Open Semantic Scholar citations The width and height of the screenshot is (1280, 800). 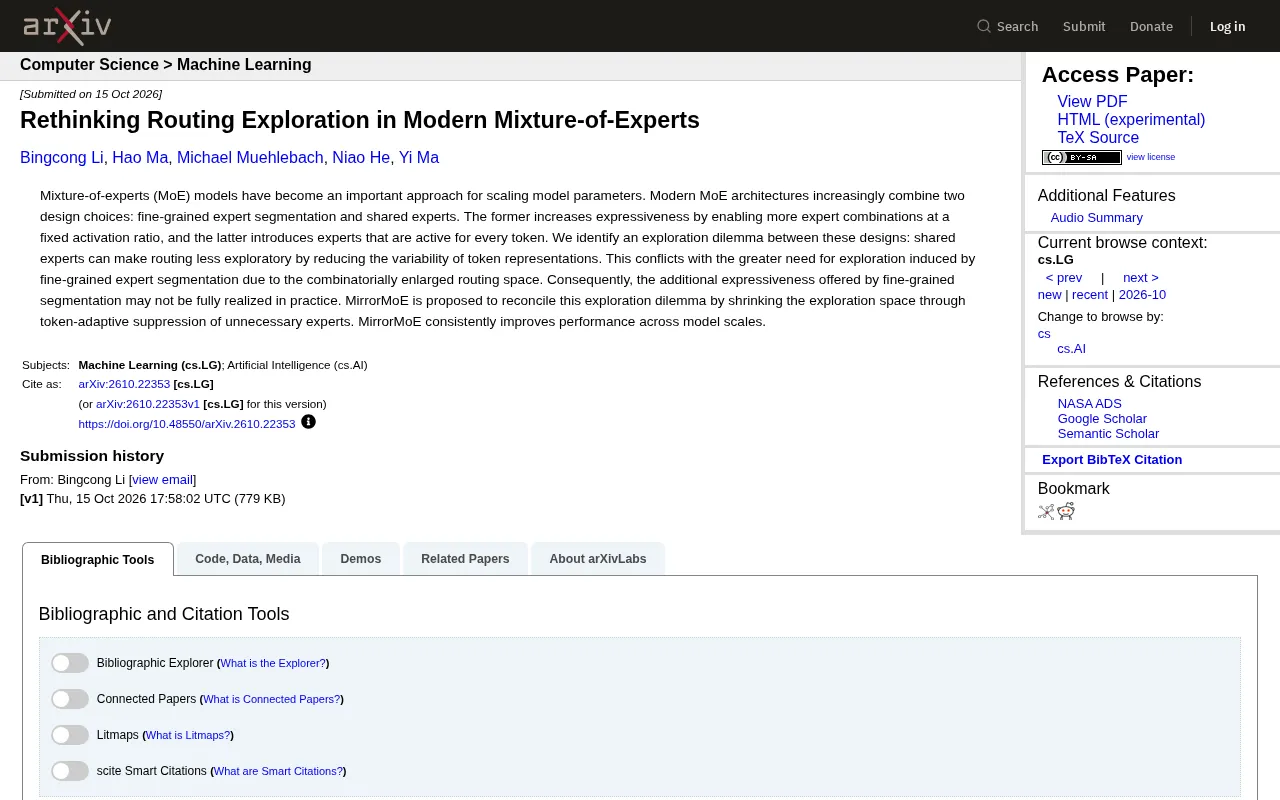click(x=1108, y=434)
